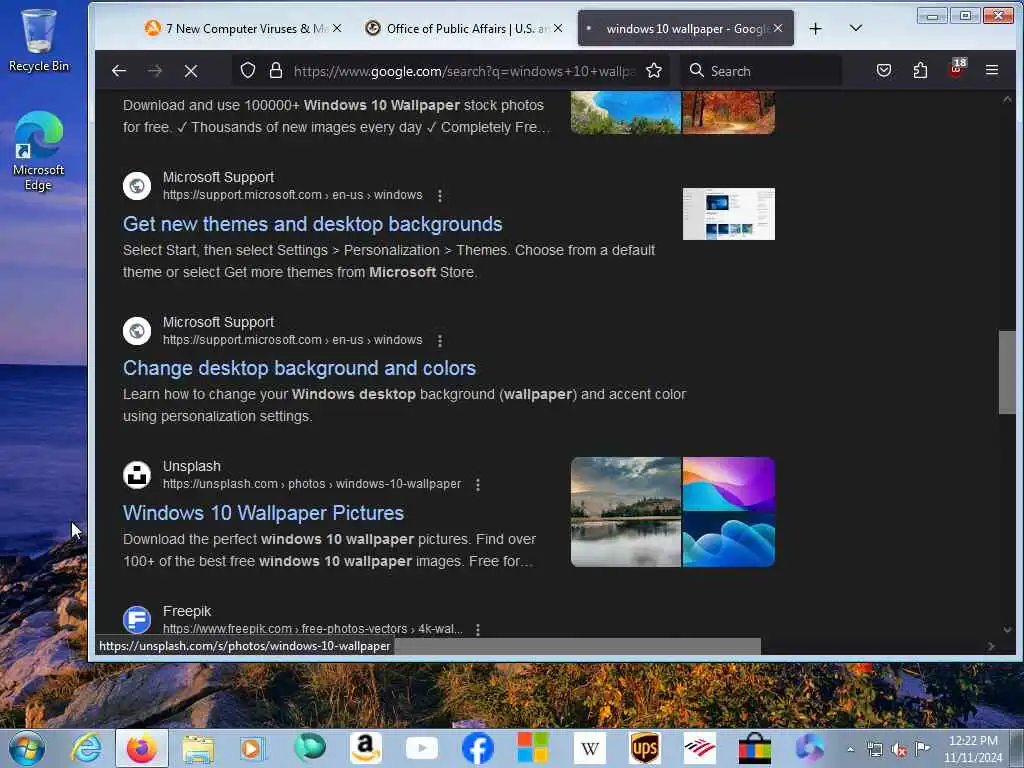Screen dimensions: 1024x768
Task: Click the Firefox taskbar button
Action: click(x=142, y=748)
